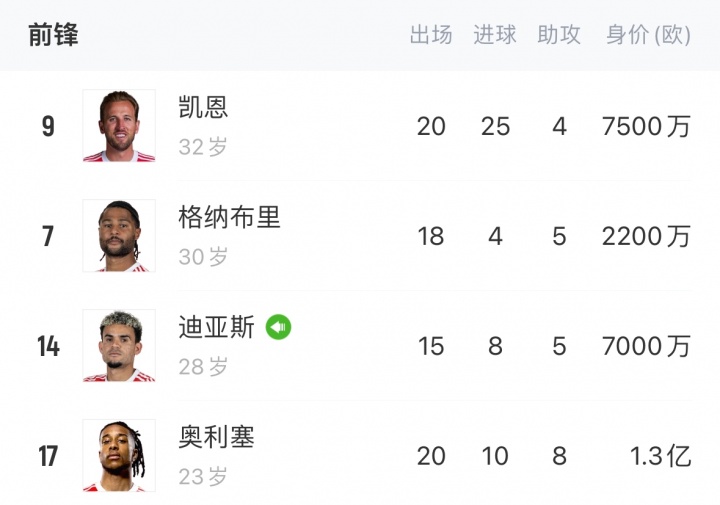The image size is (720, 505).
Task: Open 格纳布里's player photo
Action: pos(119,236)
